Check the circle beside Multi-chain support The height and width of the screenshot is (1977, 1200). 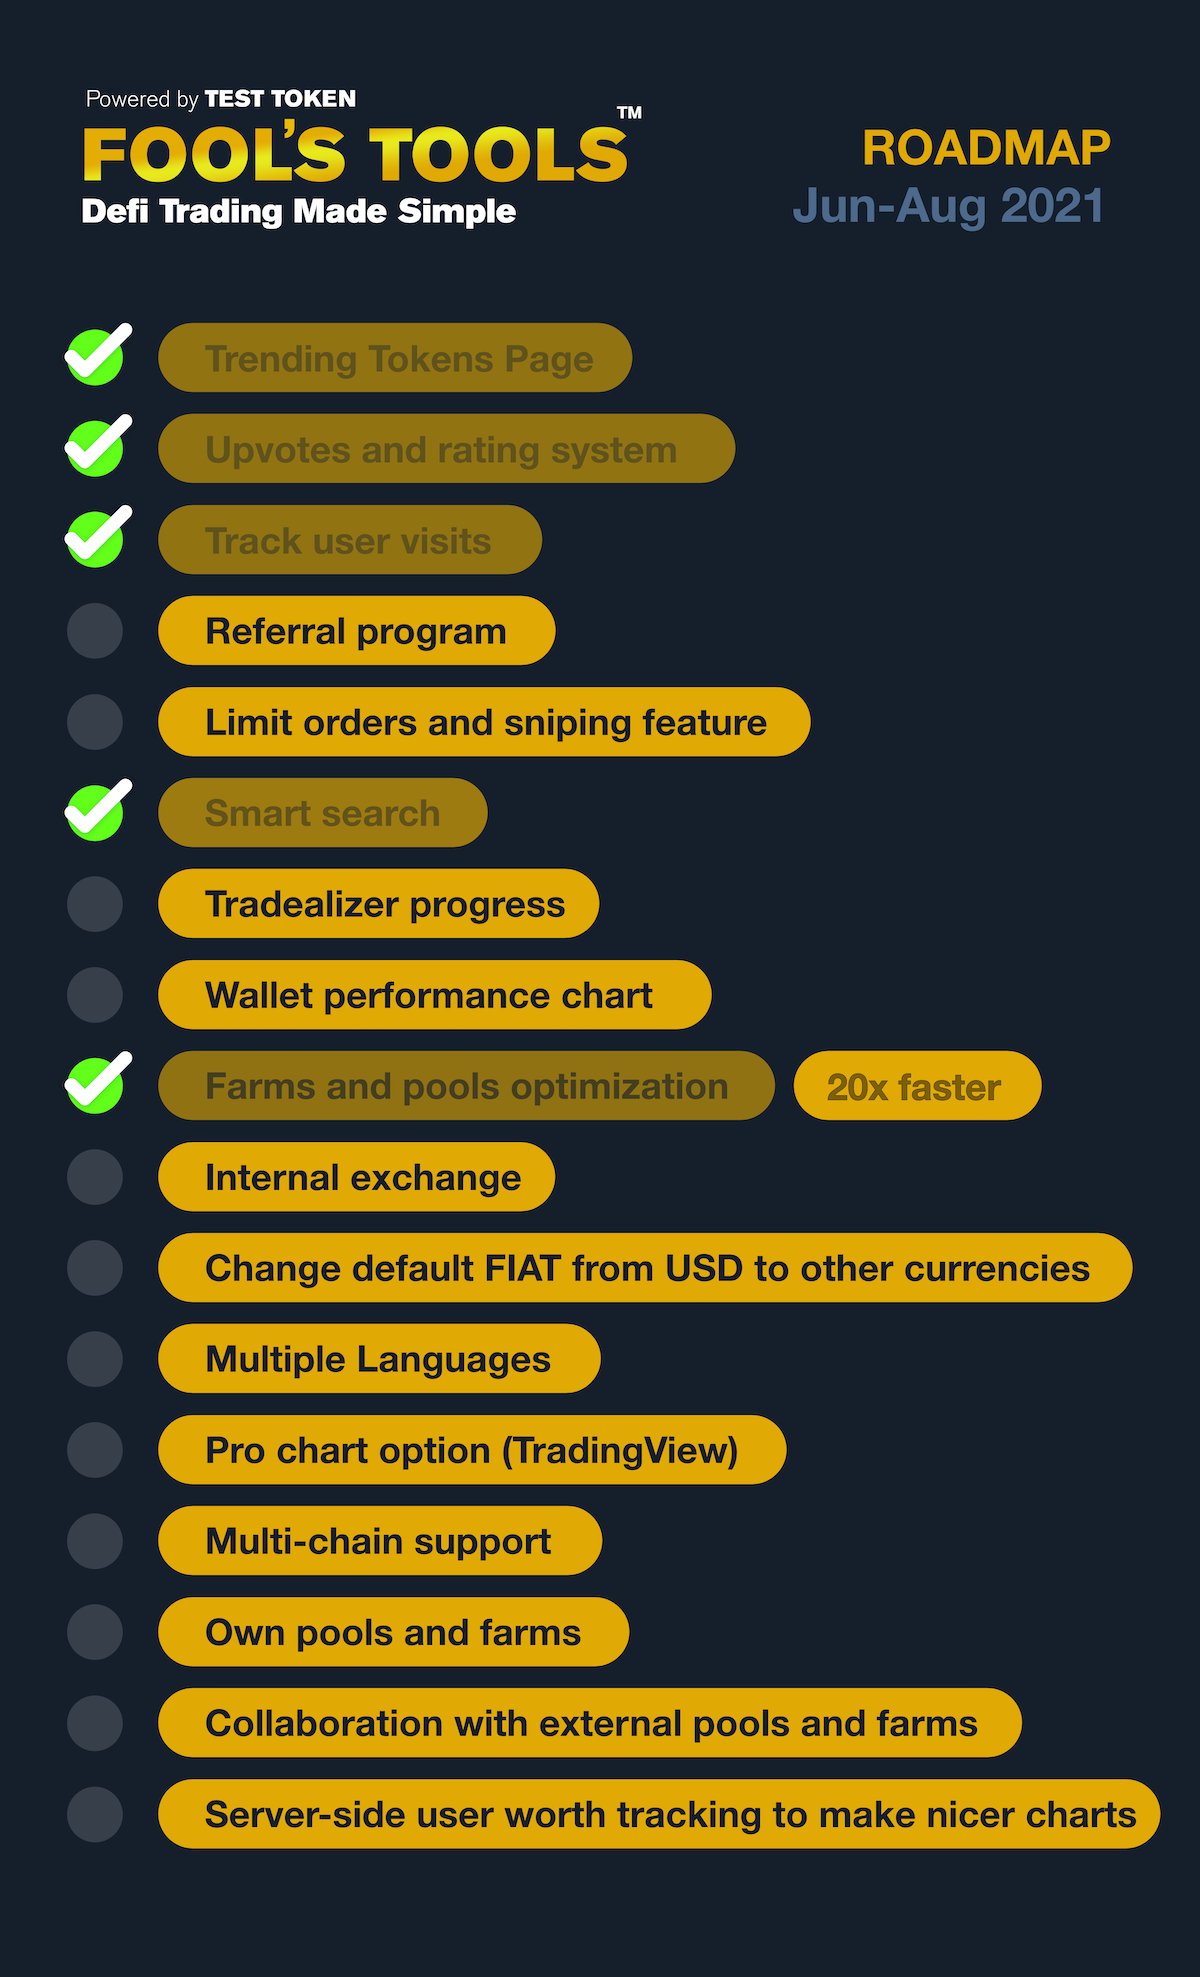pos(95,1541)
